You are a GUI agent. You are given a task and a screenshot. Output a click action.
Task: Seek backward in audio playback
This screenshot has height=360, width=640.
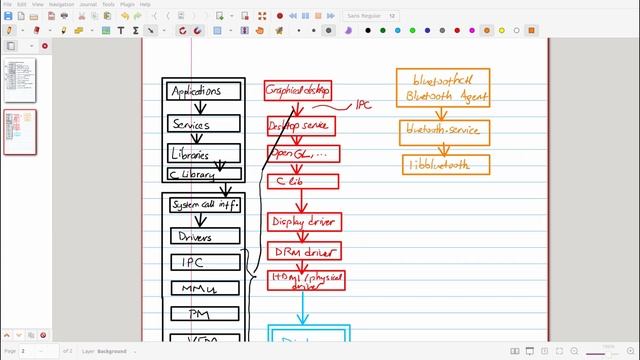pyautogui.click(x=293, y=16)
